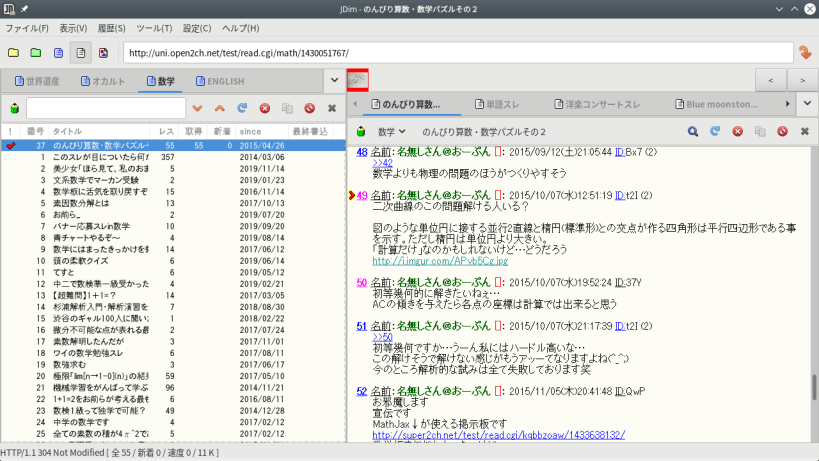
Task: Click the copy icon in thread toolbar
Action: click(x=760, y=132)
